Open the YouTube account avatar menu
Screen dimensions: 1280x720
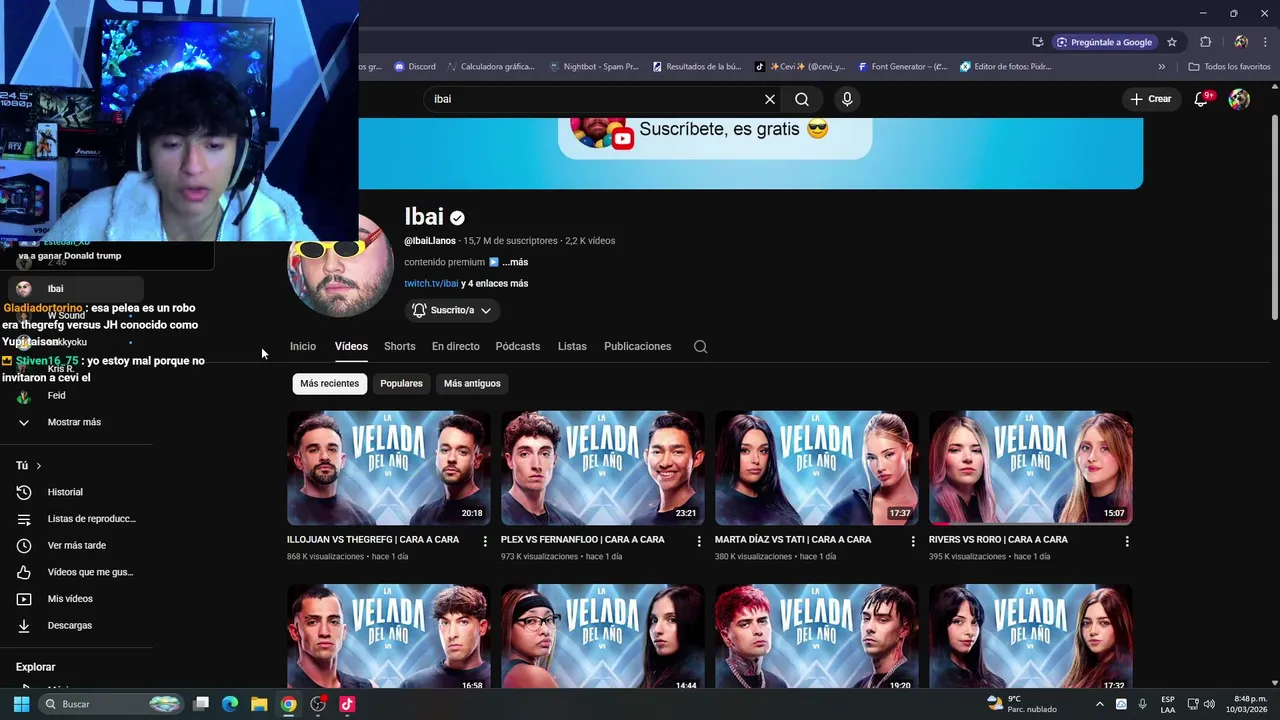(x=1239, y=99)
